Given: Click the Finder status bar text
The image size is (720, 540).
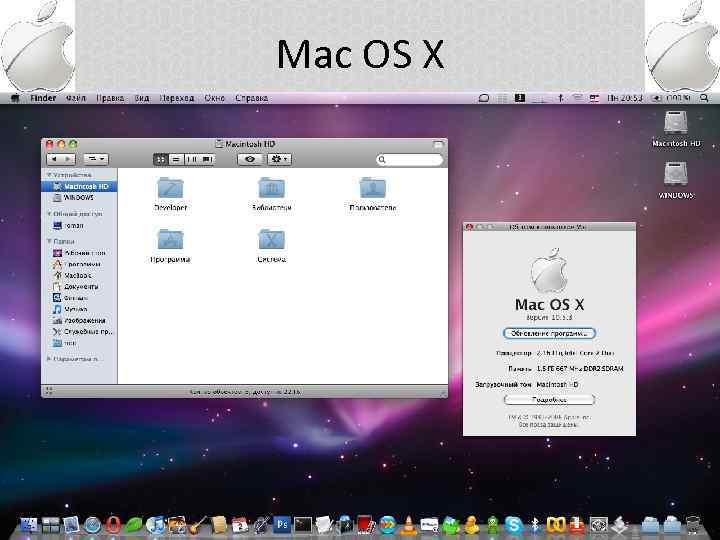Looking at the screenshot, I should (245, 392).
